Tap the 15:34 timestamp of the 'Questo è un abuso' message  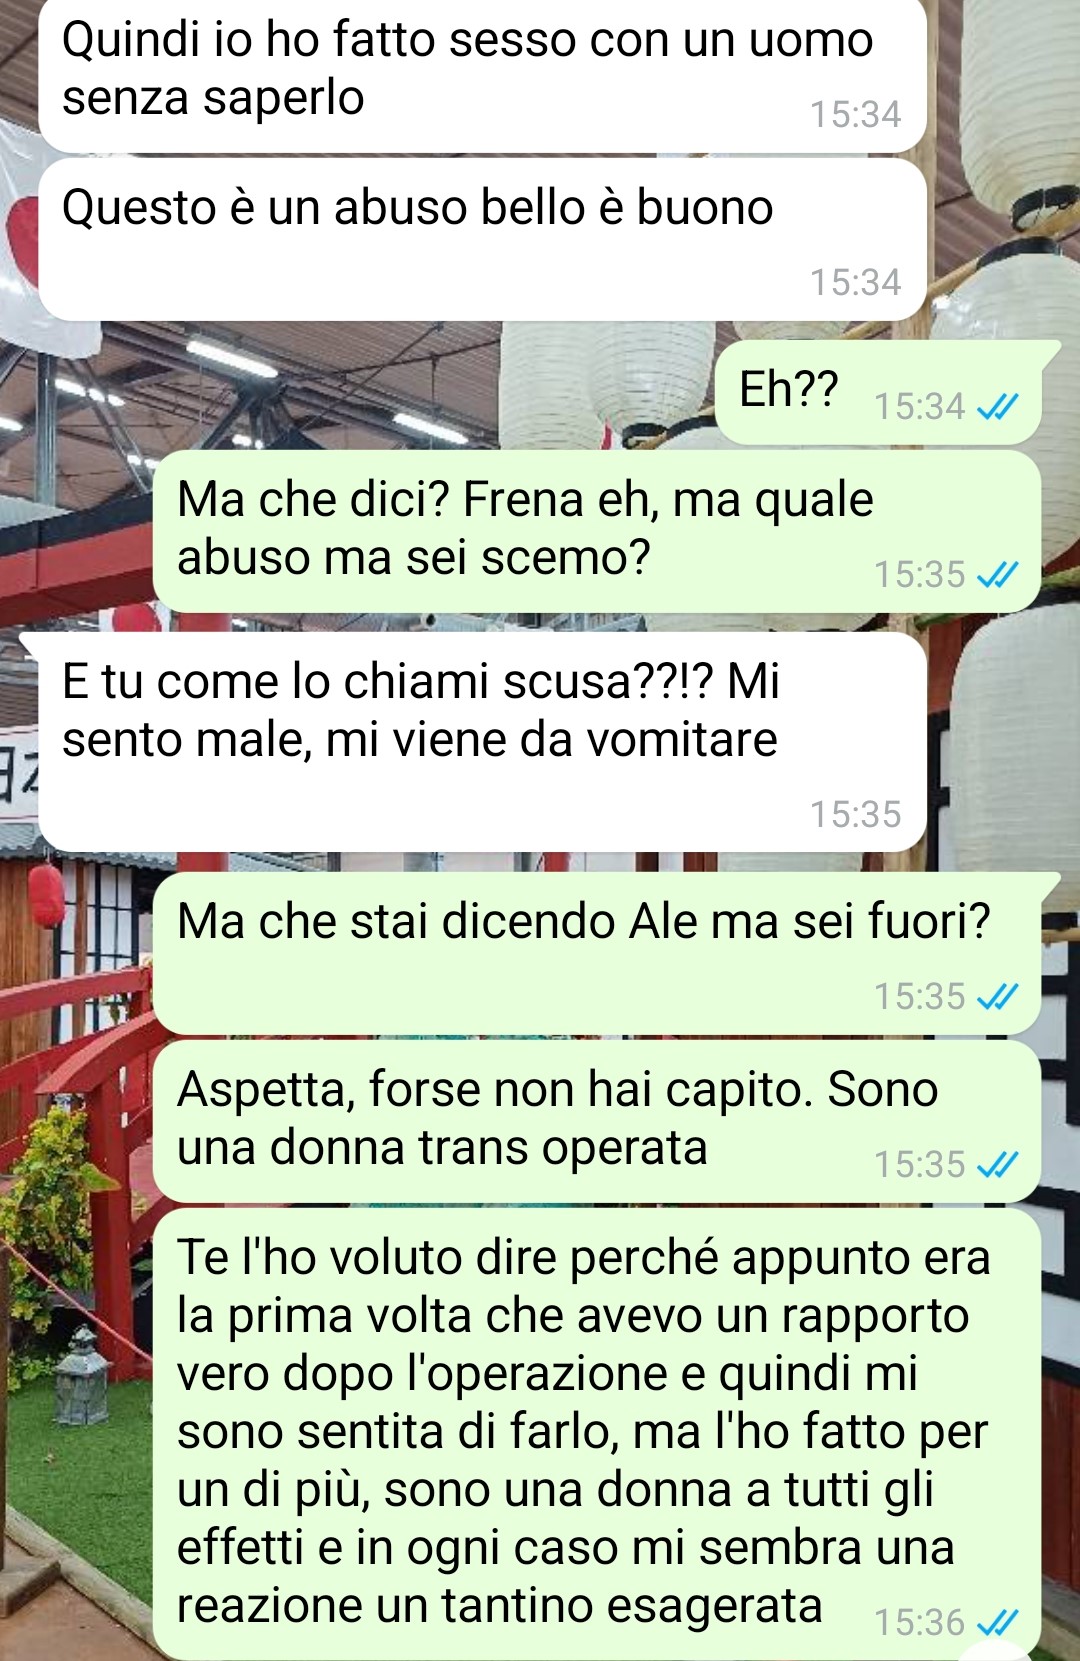pos(855,282)
